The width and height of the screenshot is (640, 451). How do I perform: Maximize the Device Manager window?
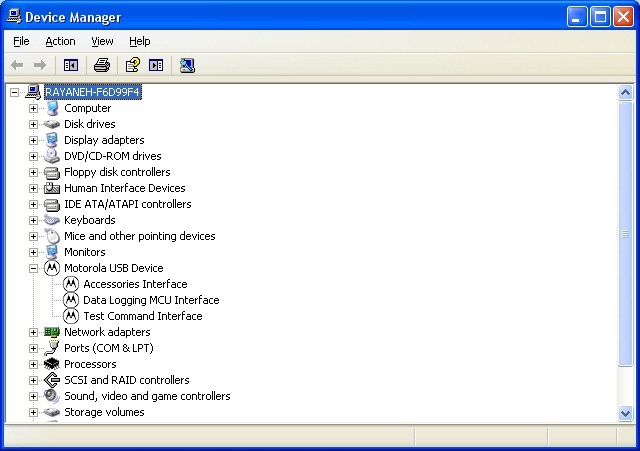600,17
